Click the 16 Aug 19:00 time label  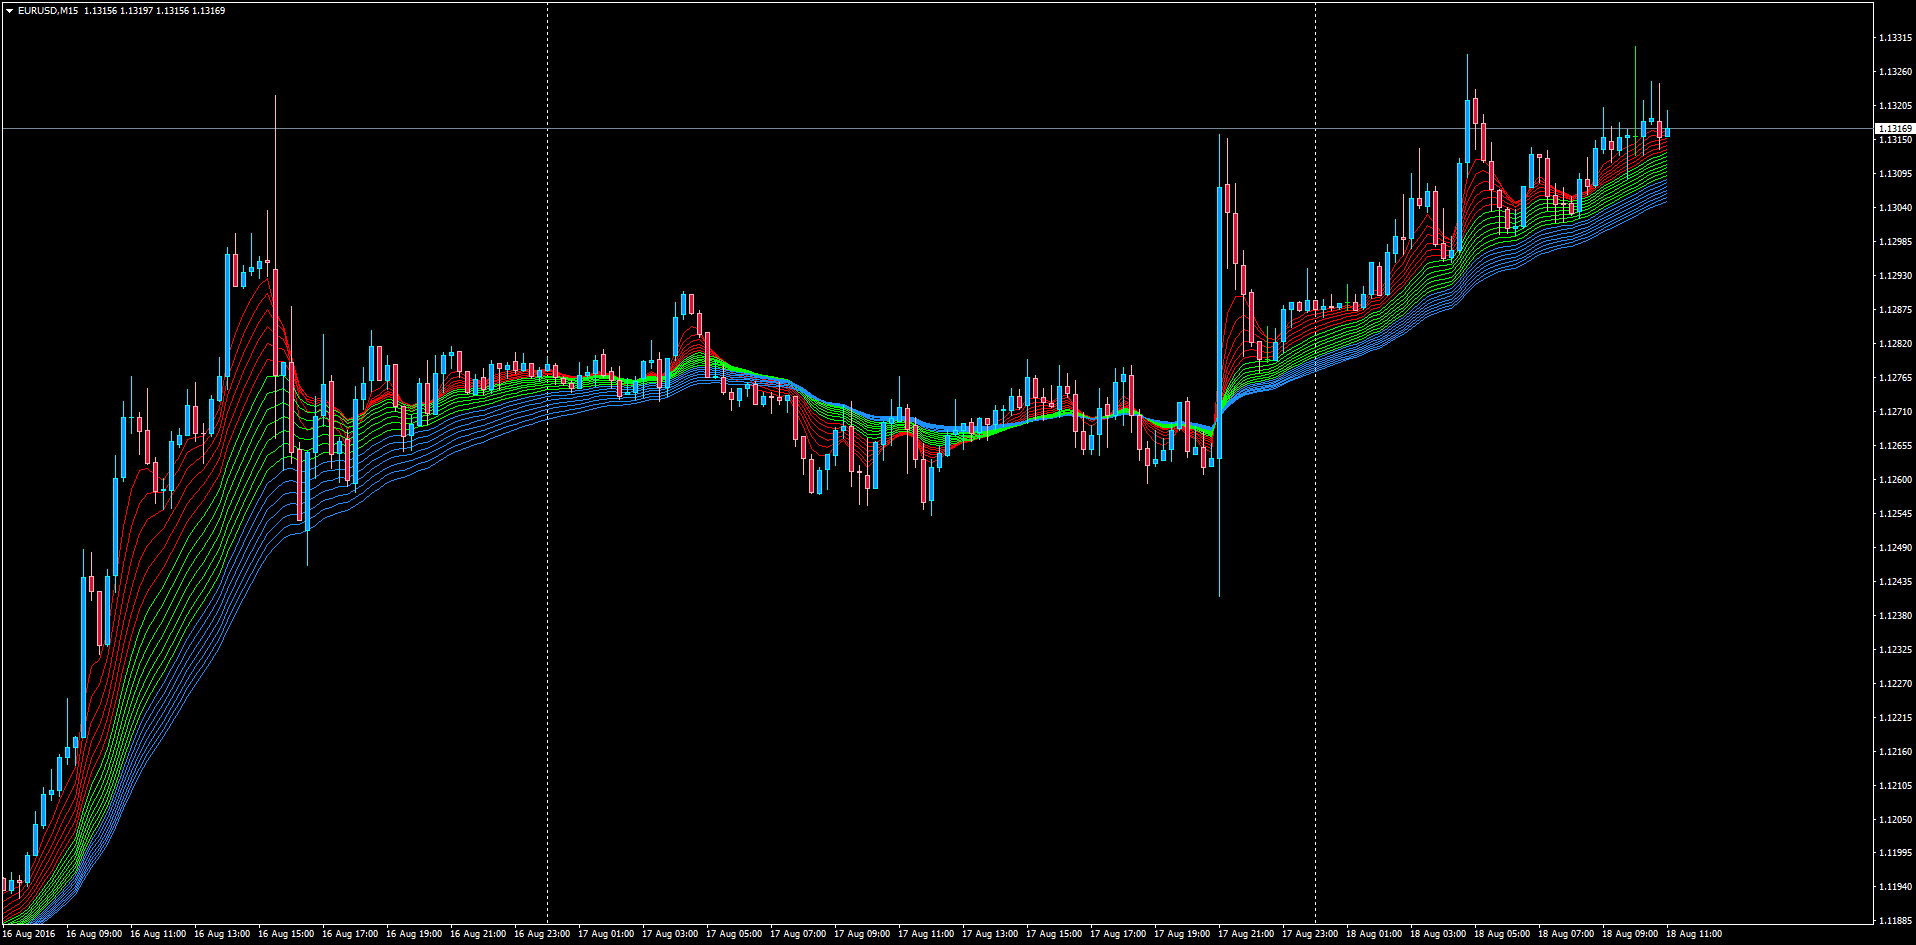414,934
